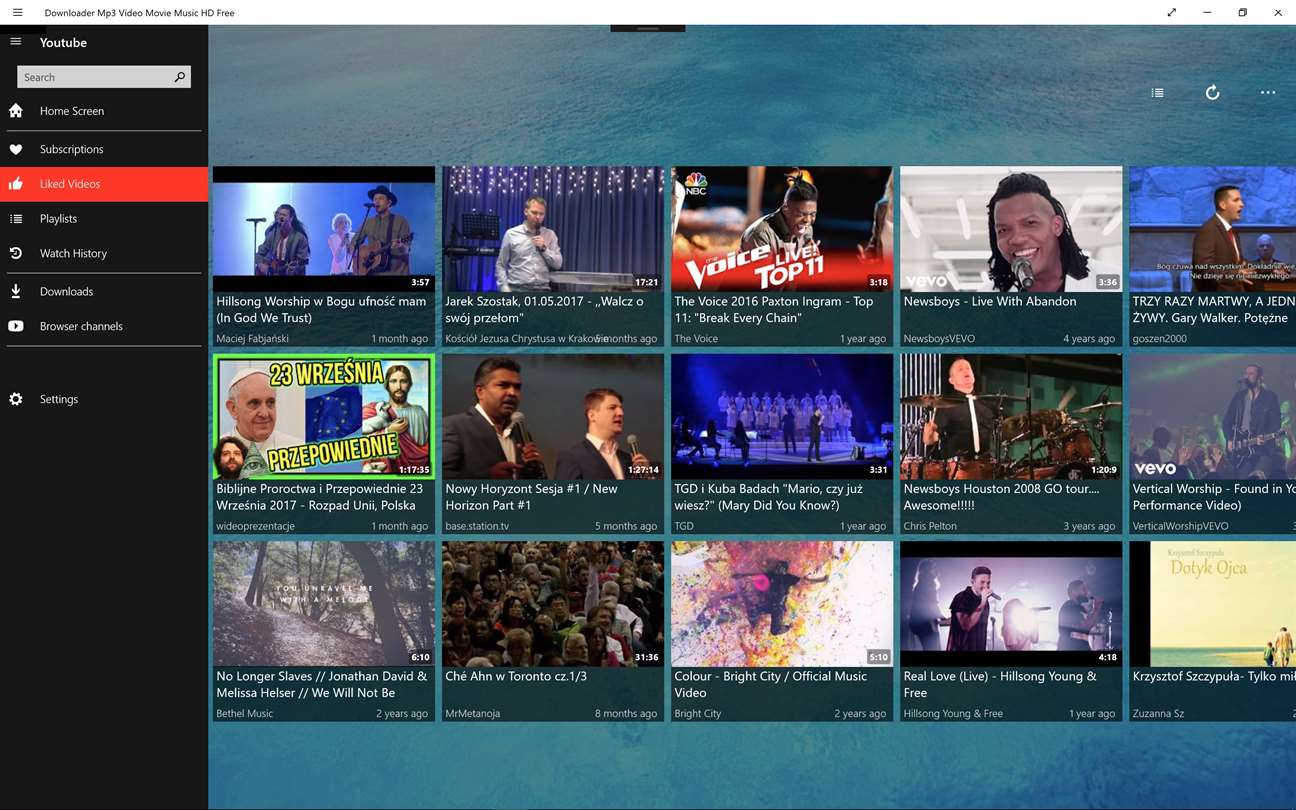Screen dimensions: 1296x810
Task: Play Colour Bright City video thumbnail
Action: click(782, 604)
